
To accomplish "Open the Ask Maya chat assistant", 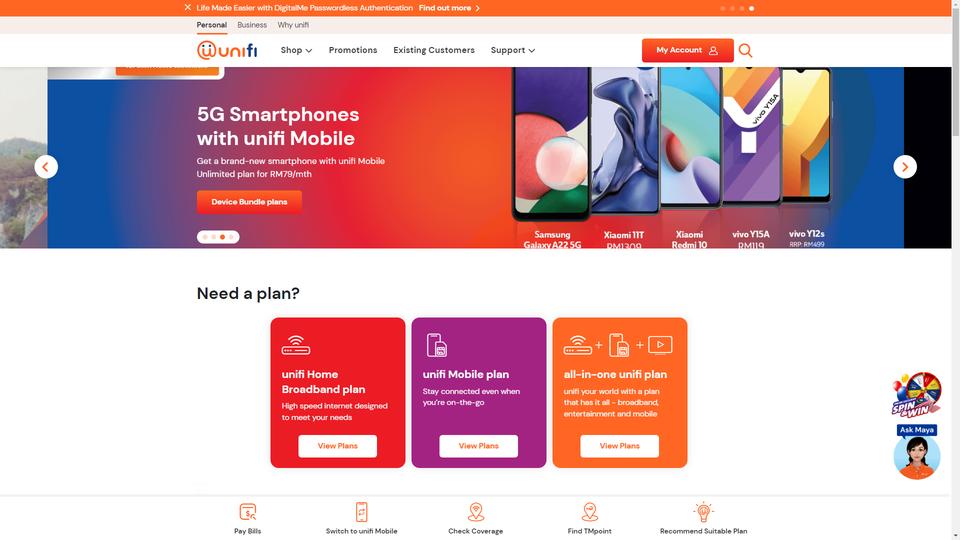I will pos(917,452).
